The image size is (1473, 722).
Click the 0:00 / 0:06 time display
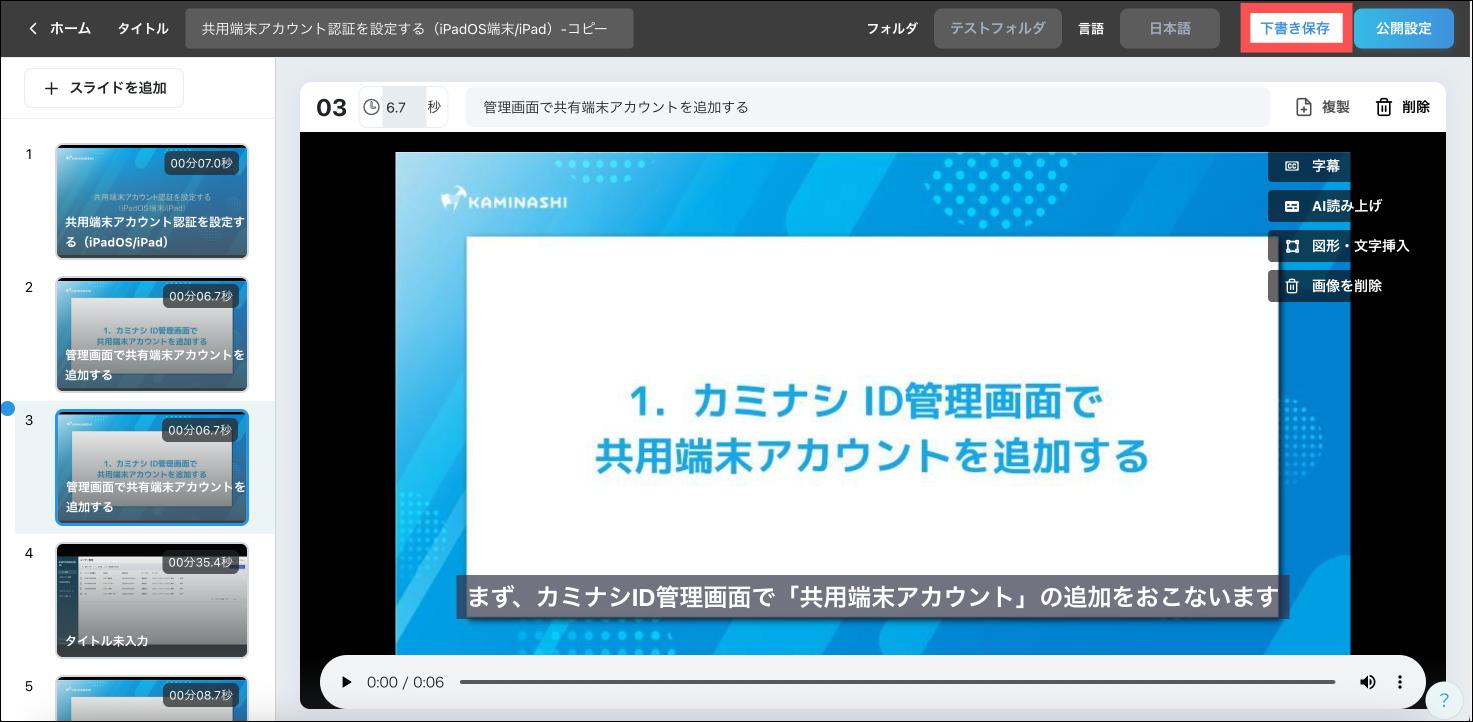pos(405,682)
